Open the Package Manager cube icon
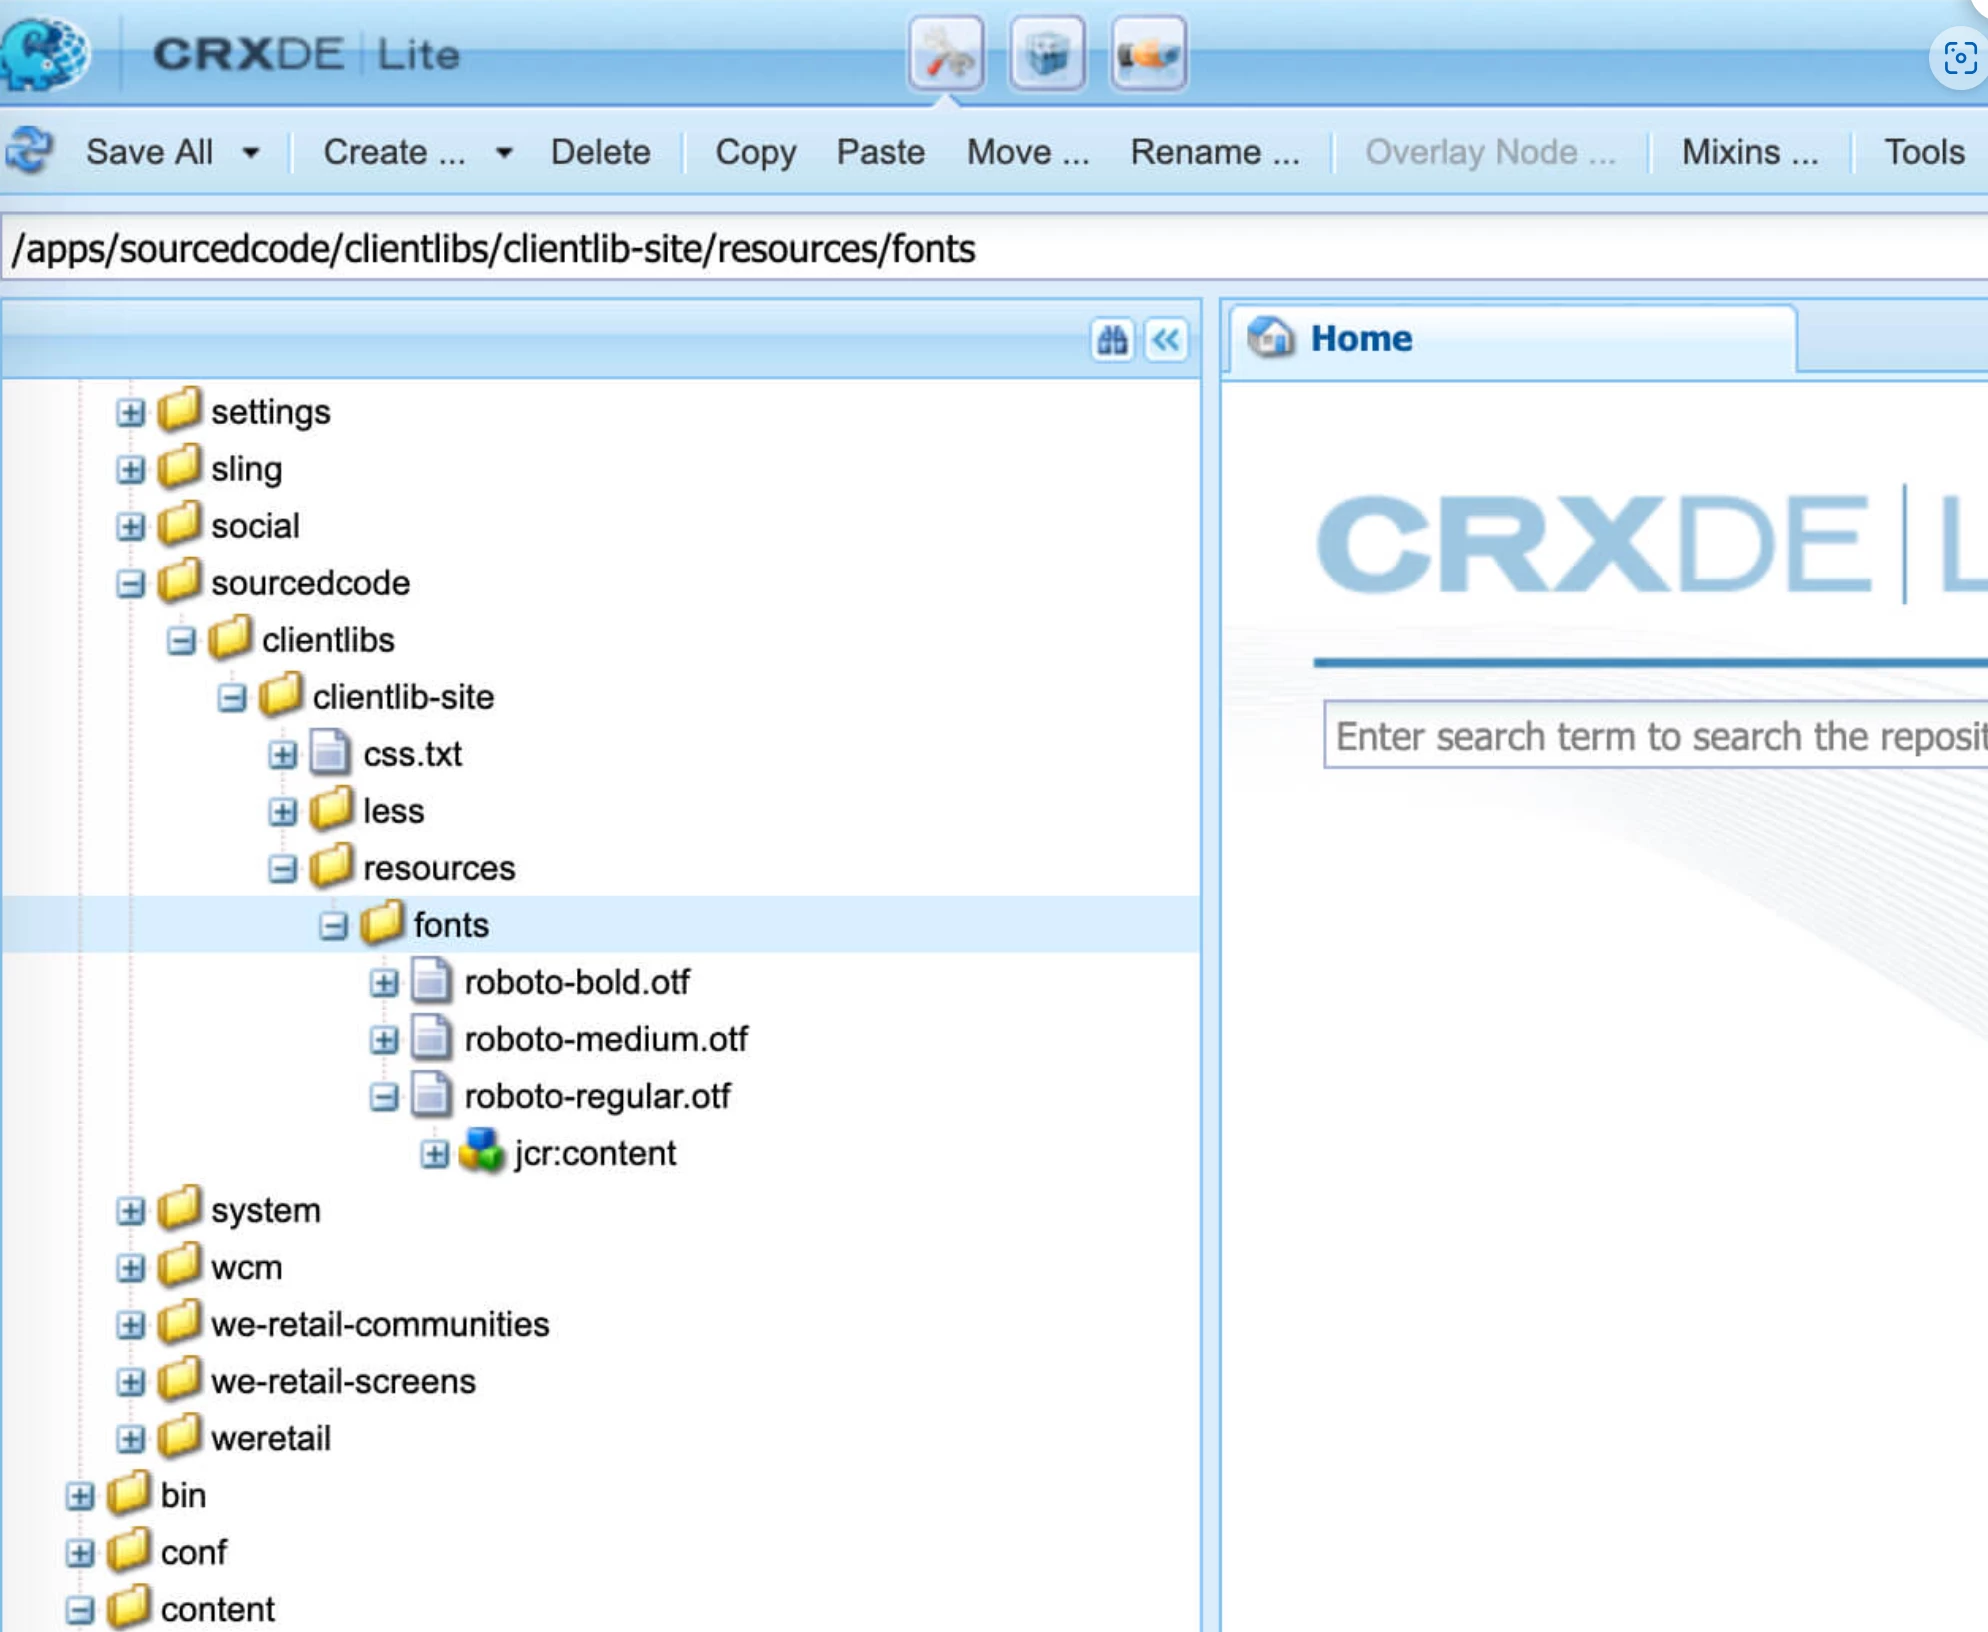 tap(1046, 54)
